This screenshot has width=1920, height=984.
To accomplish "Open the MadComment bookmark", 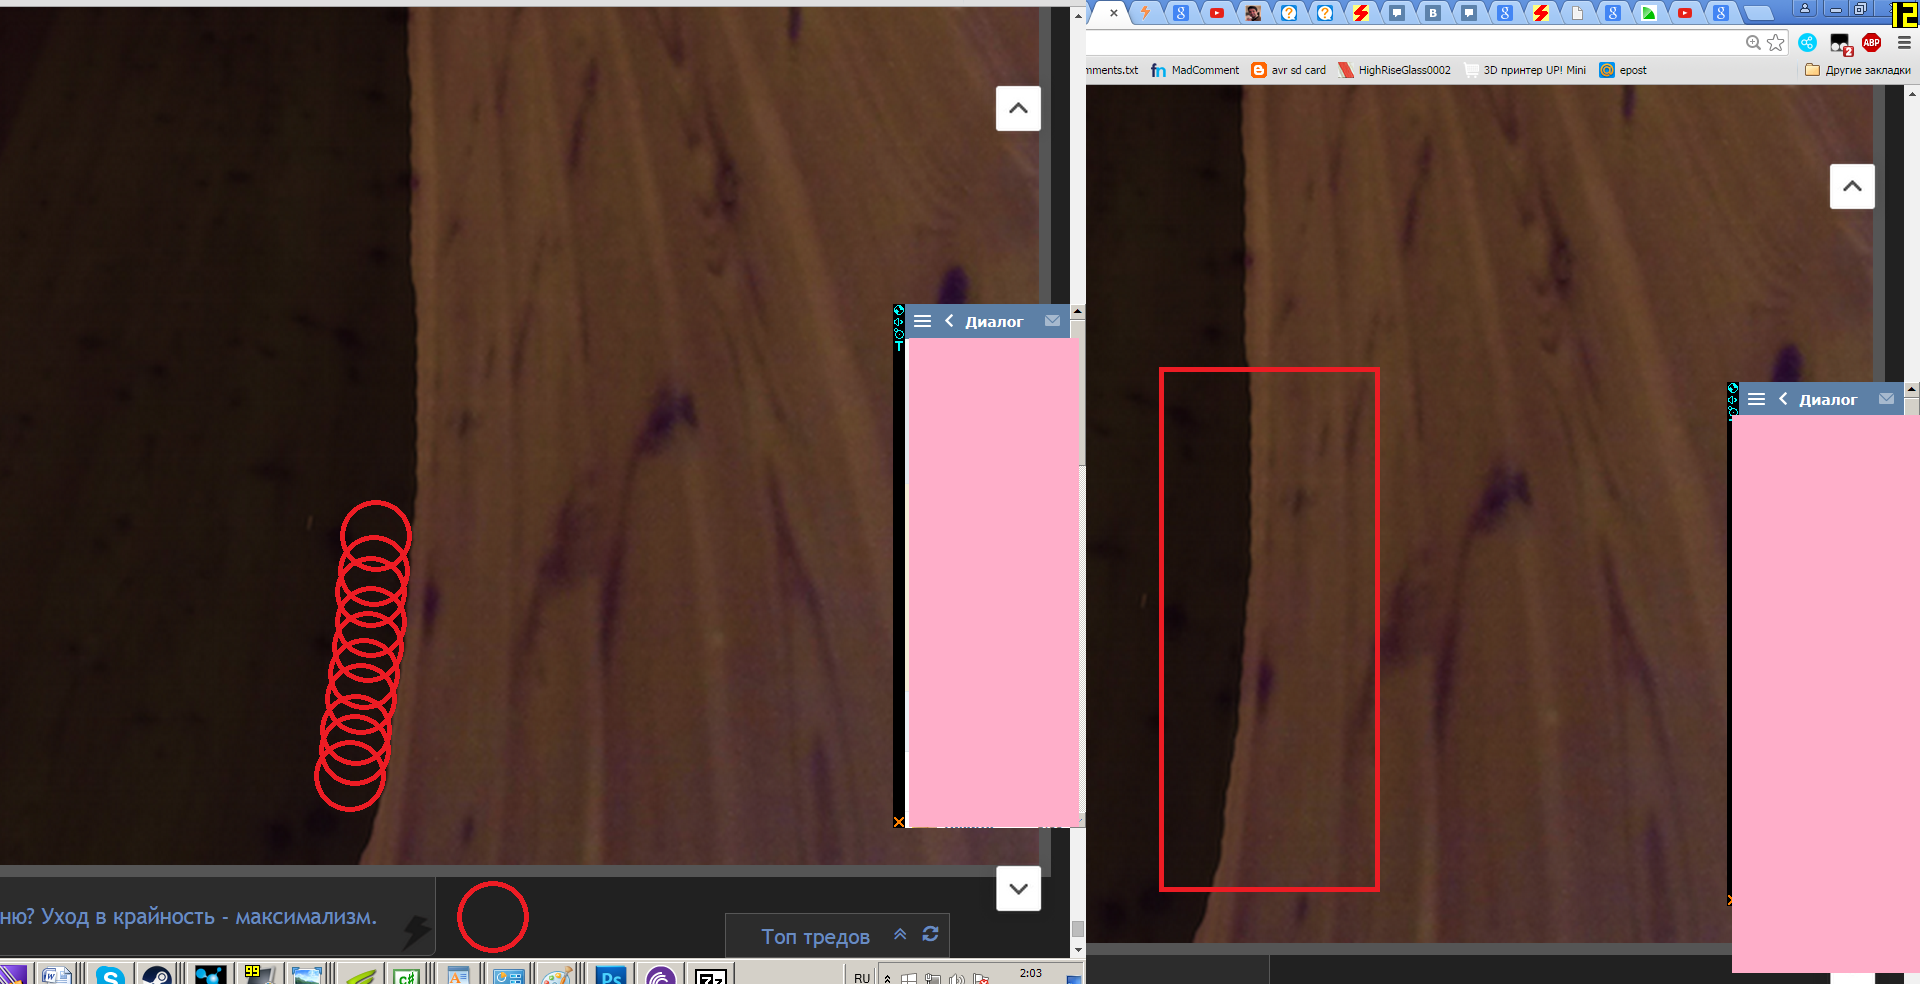I will pyautogui.click(x=1195, y=70).
